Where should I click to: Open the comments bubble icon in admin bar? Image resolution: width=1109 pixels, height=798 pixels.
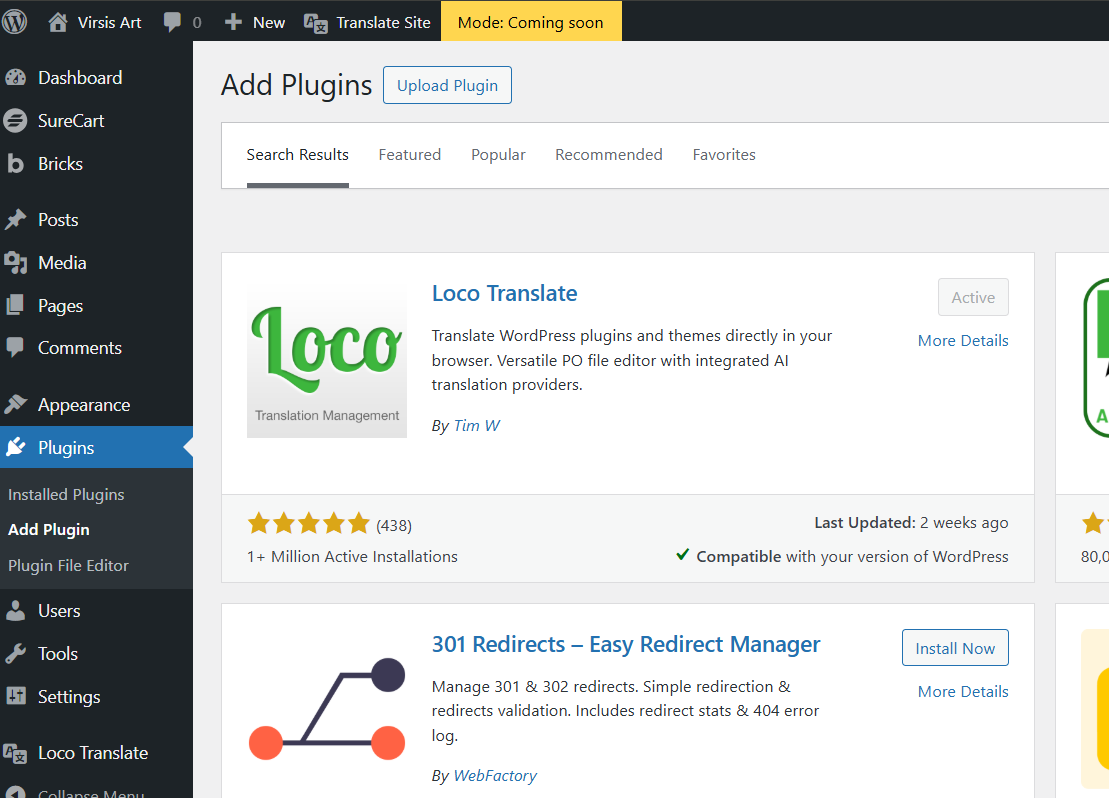[173, 22]
